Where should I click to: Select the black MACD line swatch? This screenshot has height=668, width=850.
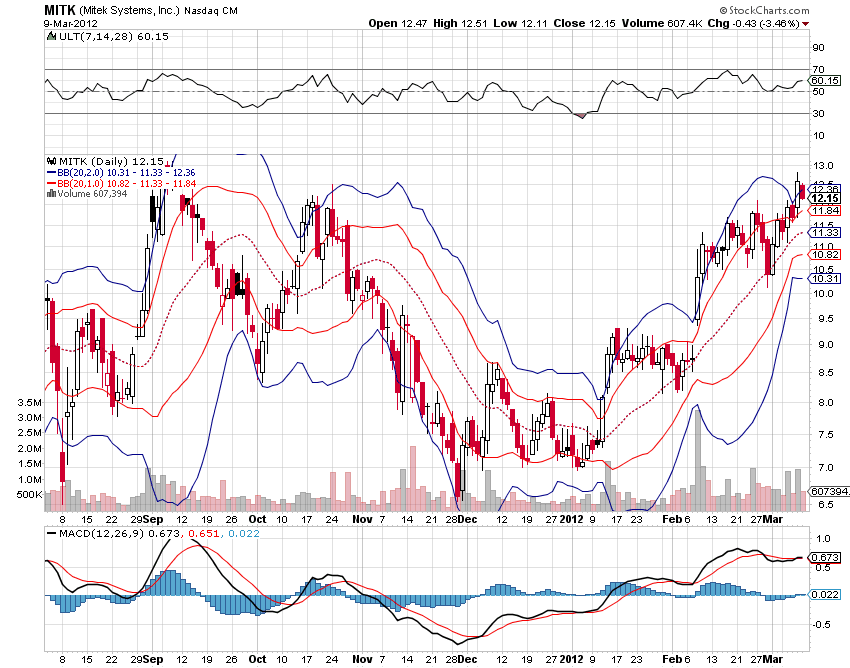[51, 534]
